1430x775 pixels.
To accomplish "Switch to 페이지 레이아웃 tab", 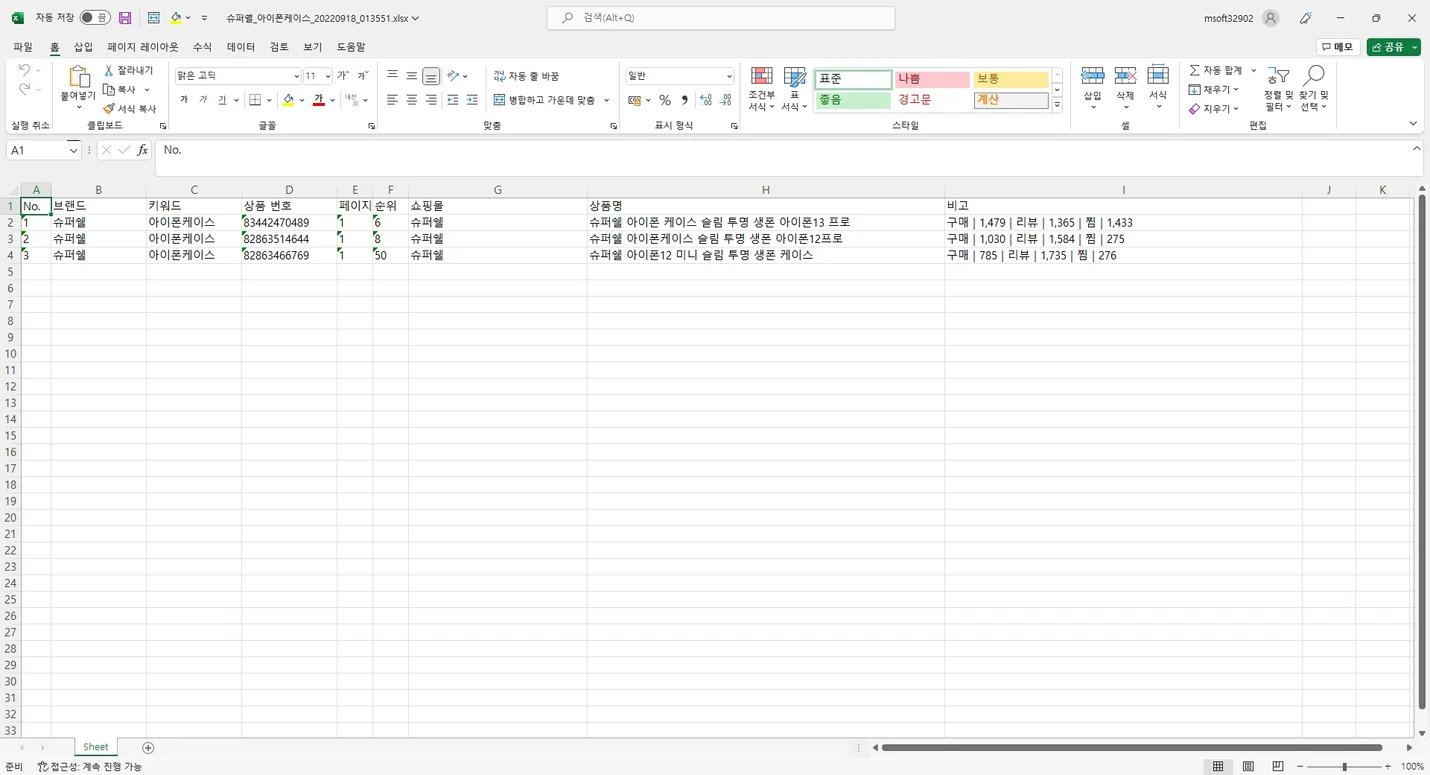I will pyautogui.click(x=143, y=47).
